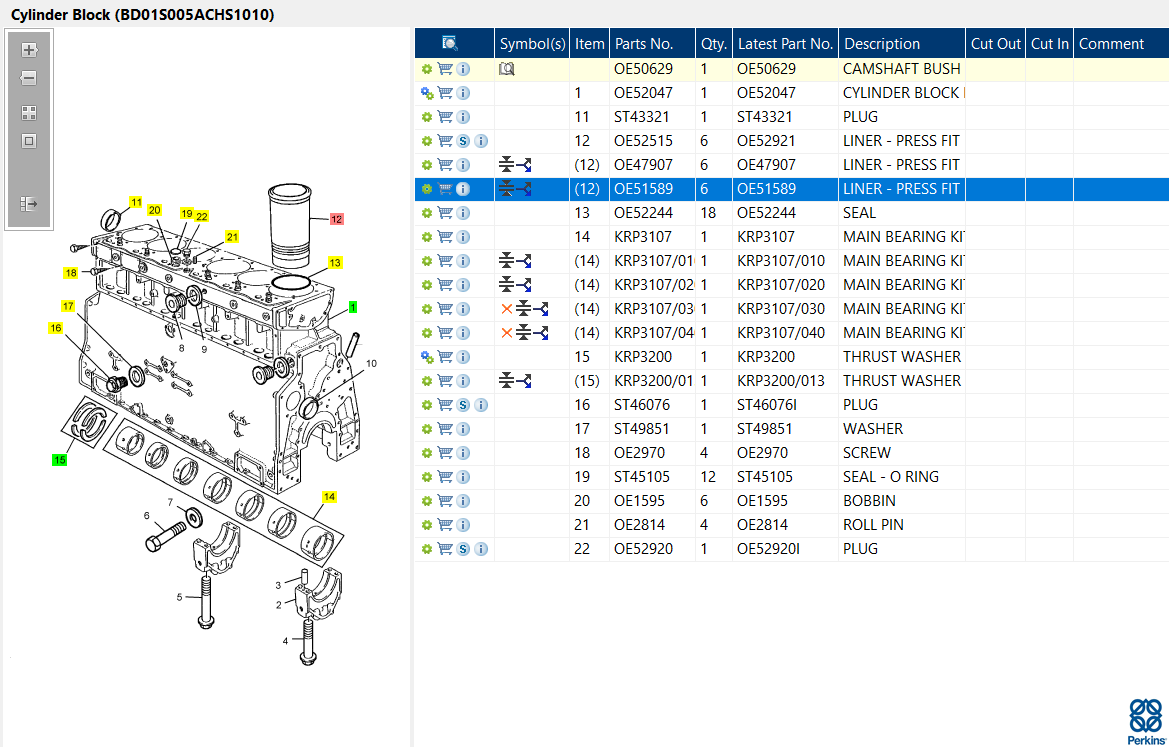Image resolution: width=1169 pixels, height=747 pixels.
Task: Click the Latest Part No. column header
Action: pyautogui.click(x=784, y=44)
